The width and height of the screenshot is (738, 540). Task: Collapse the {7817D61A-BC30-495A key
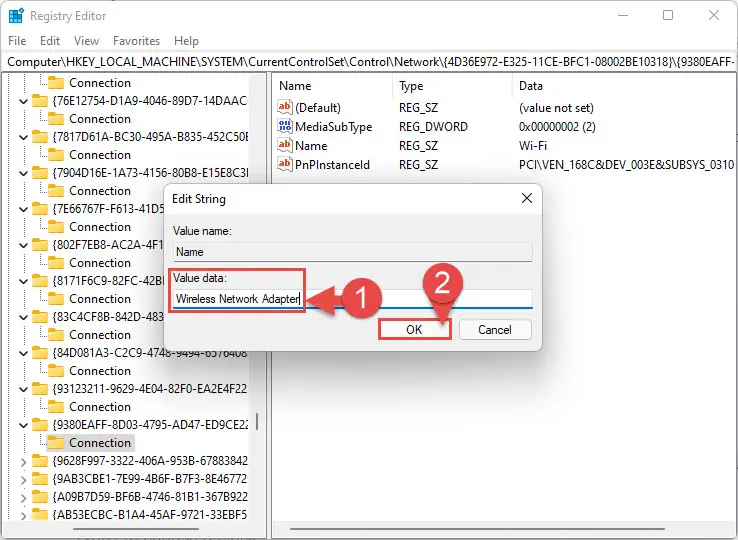click(x=23, y=137)
